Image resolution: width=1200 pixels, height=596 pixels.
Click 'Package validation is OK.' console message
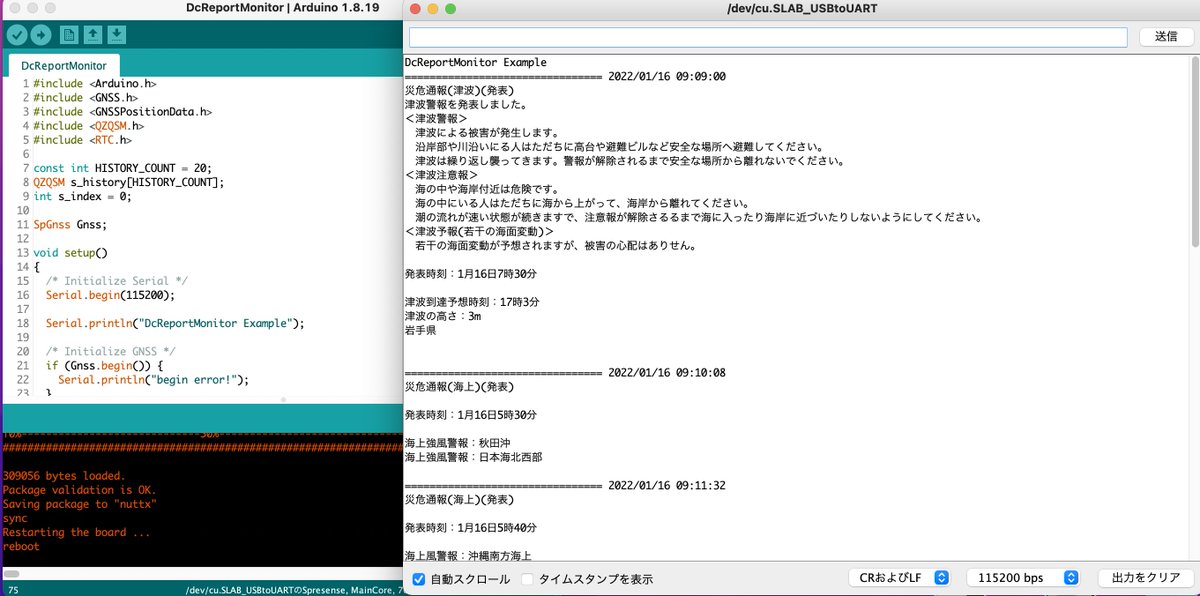click(80, 490)
